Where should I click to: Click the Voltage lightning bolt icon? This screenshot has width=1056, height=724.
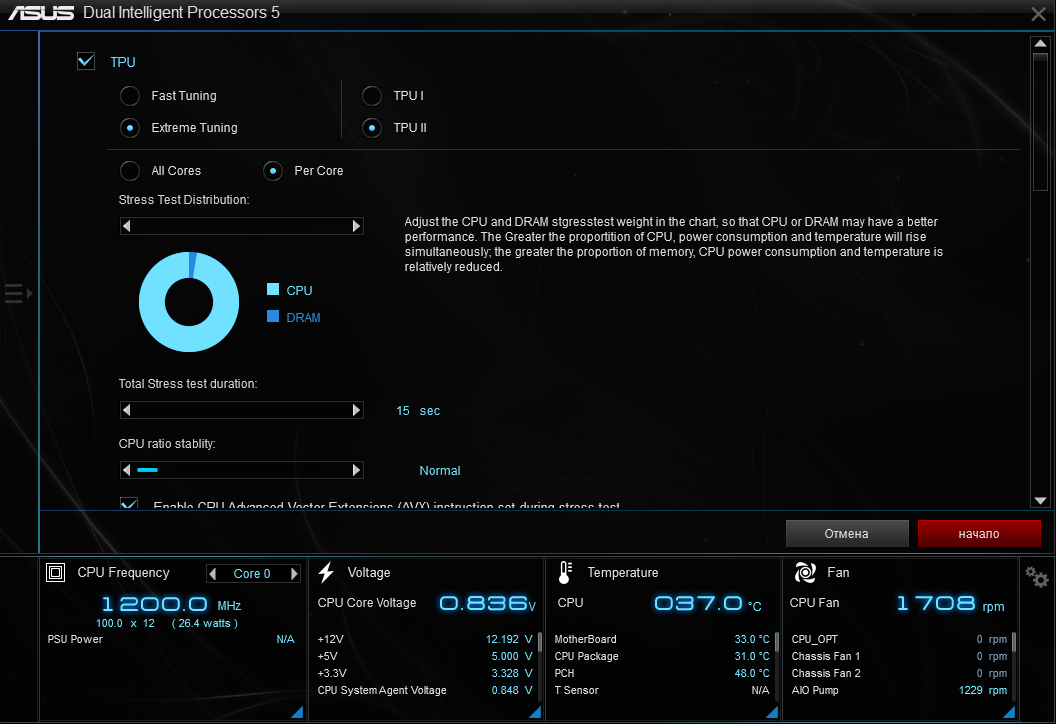[327, 572]
